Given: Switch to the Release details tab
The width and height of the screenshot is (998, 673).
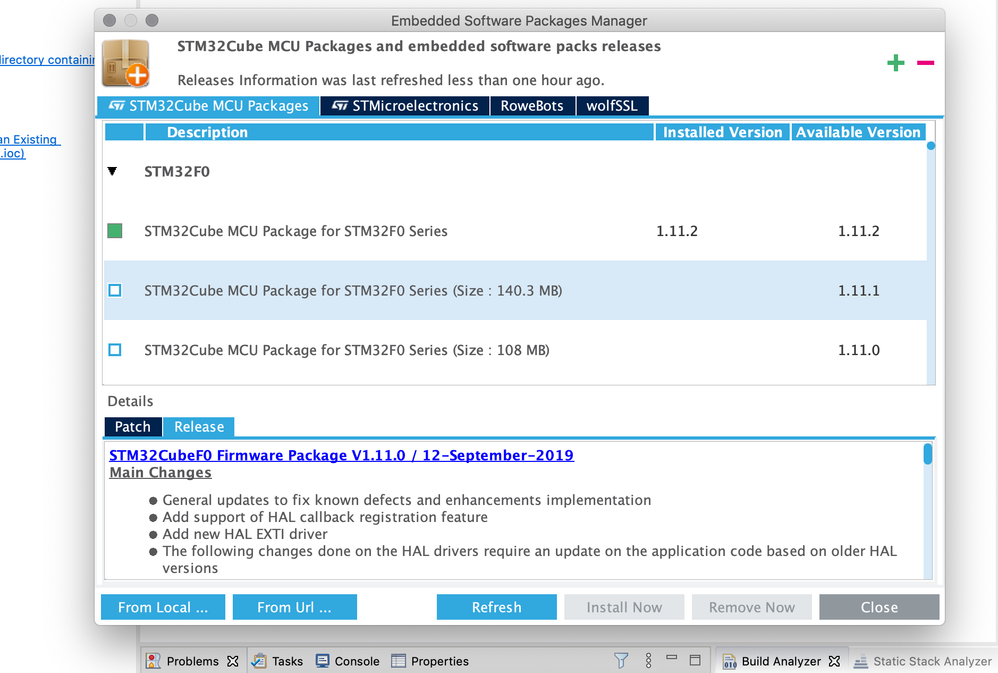Looking at the screenshot, I should click(199, 427).
